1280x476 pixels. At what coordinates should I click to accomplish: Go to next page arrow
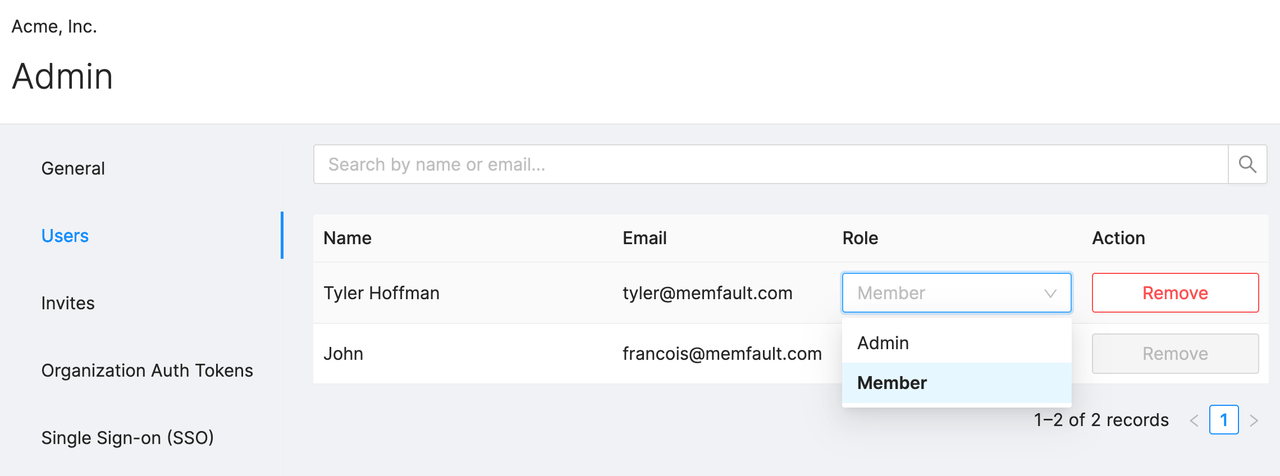coord(1254,421)
